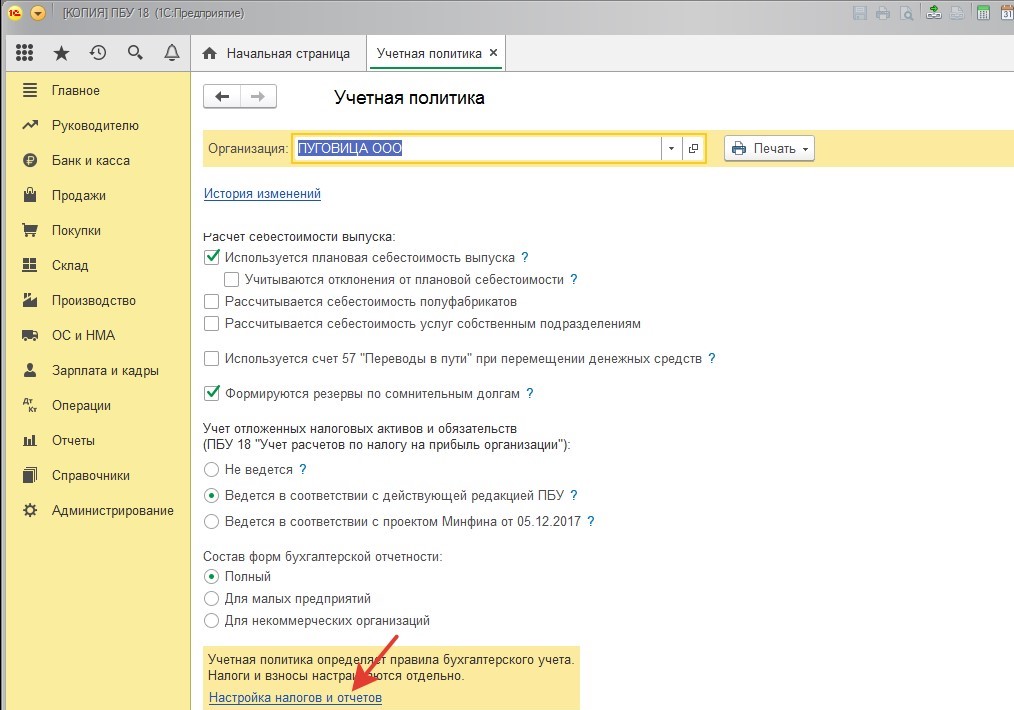Open the Печать dropdown button
Screen dimensions: 1014x710
click(x=769, y=149)
